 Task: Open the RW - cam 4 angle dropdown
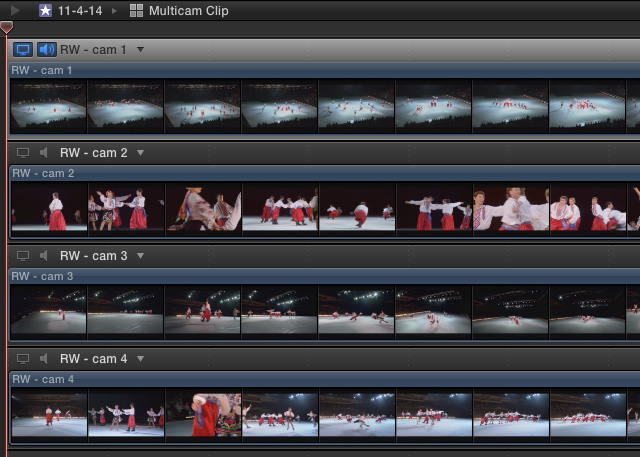[140, 359]
